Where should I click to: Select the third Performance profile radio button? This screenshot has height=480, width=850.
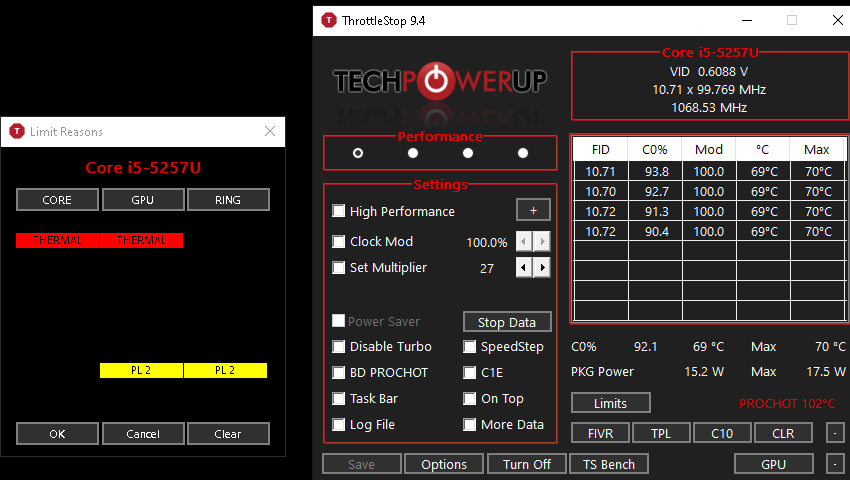tap(468, 153)
